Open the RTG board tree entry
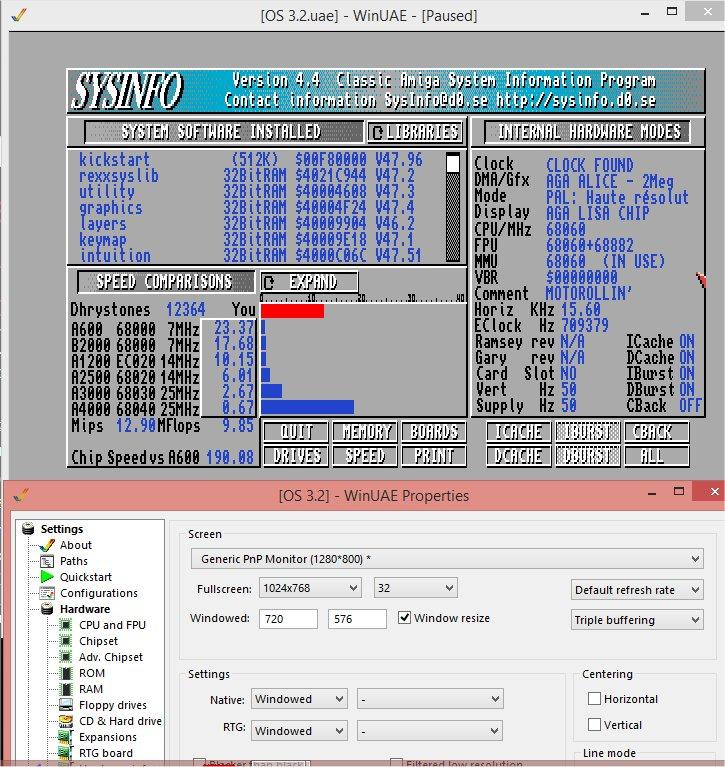 coord(105,753)
